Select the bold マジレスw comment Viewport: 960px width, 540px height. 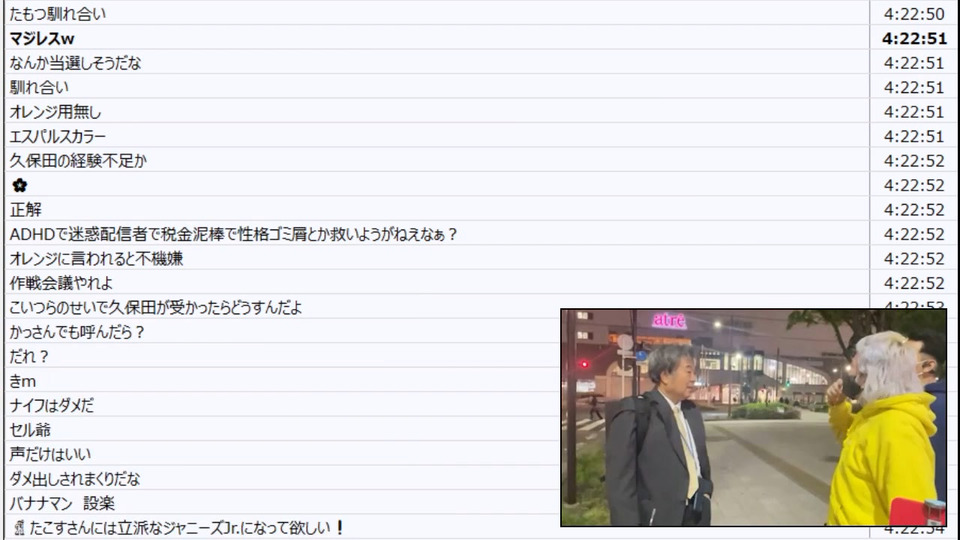click(42, 39)
